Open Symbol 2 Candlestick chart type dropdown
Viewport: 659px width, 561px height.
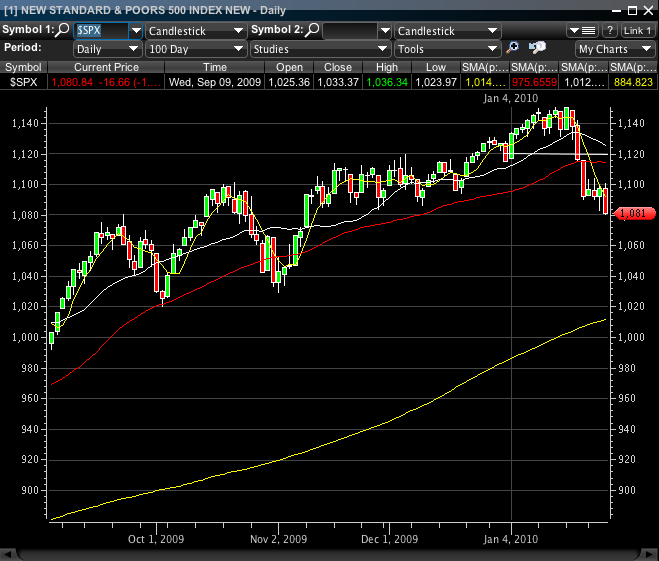[446, 31]
